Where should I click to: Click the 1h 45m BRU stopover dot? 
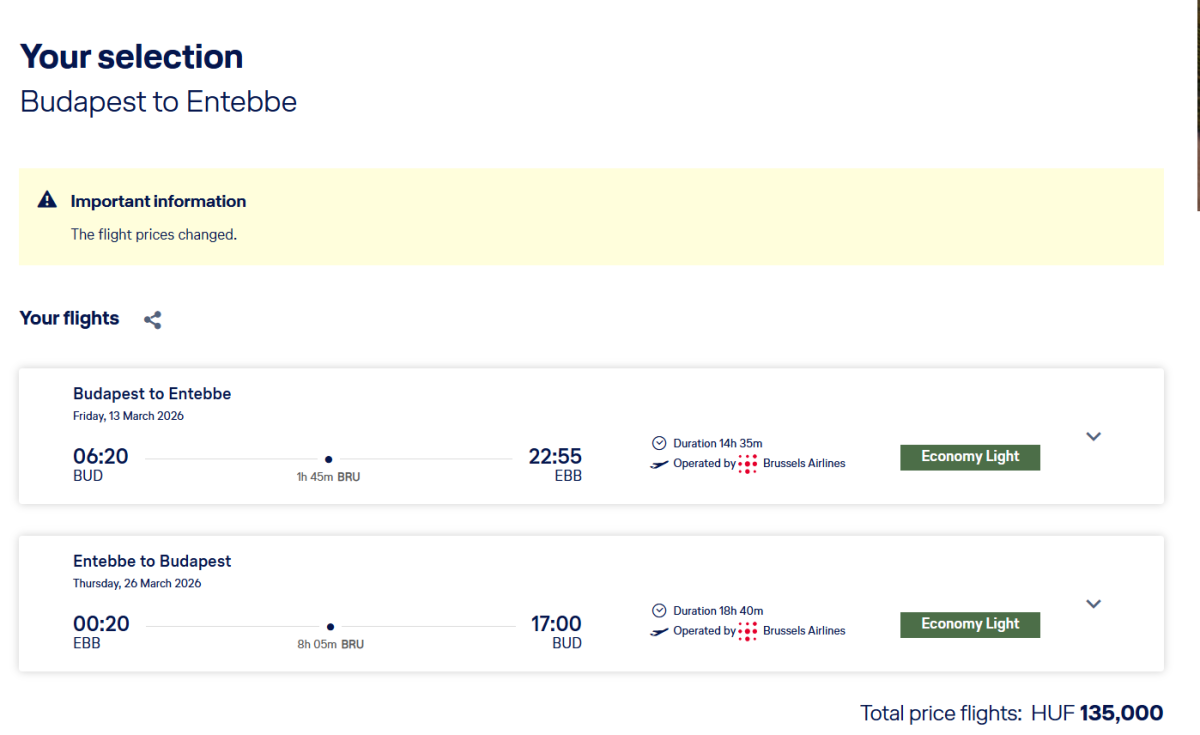(x=329, y=459)
